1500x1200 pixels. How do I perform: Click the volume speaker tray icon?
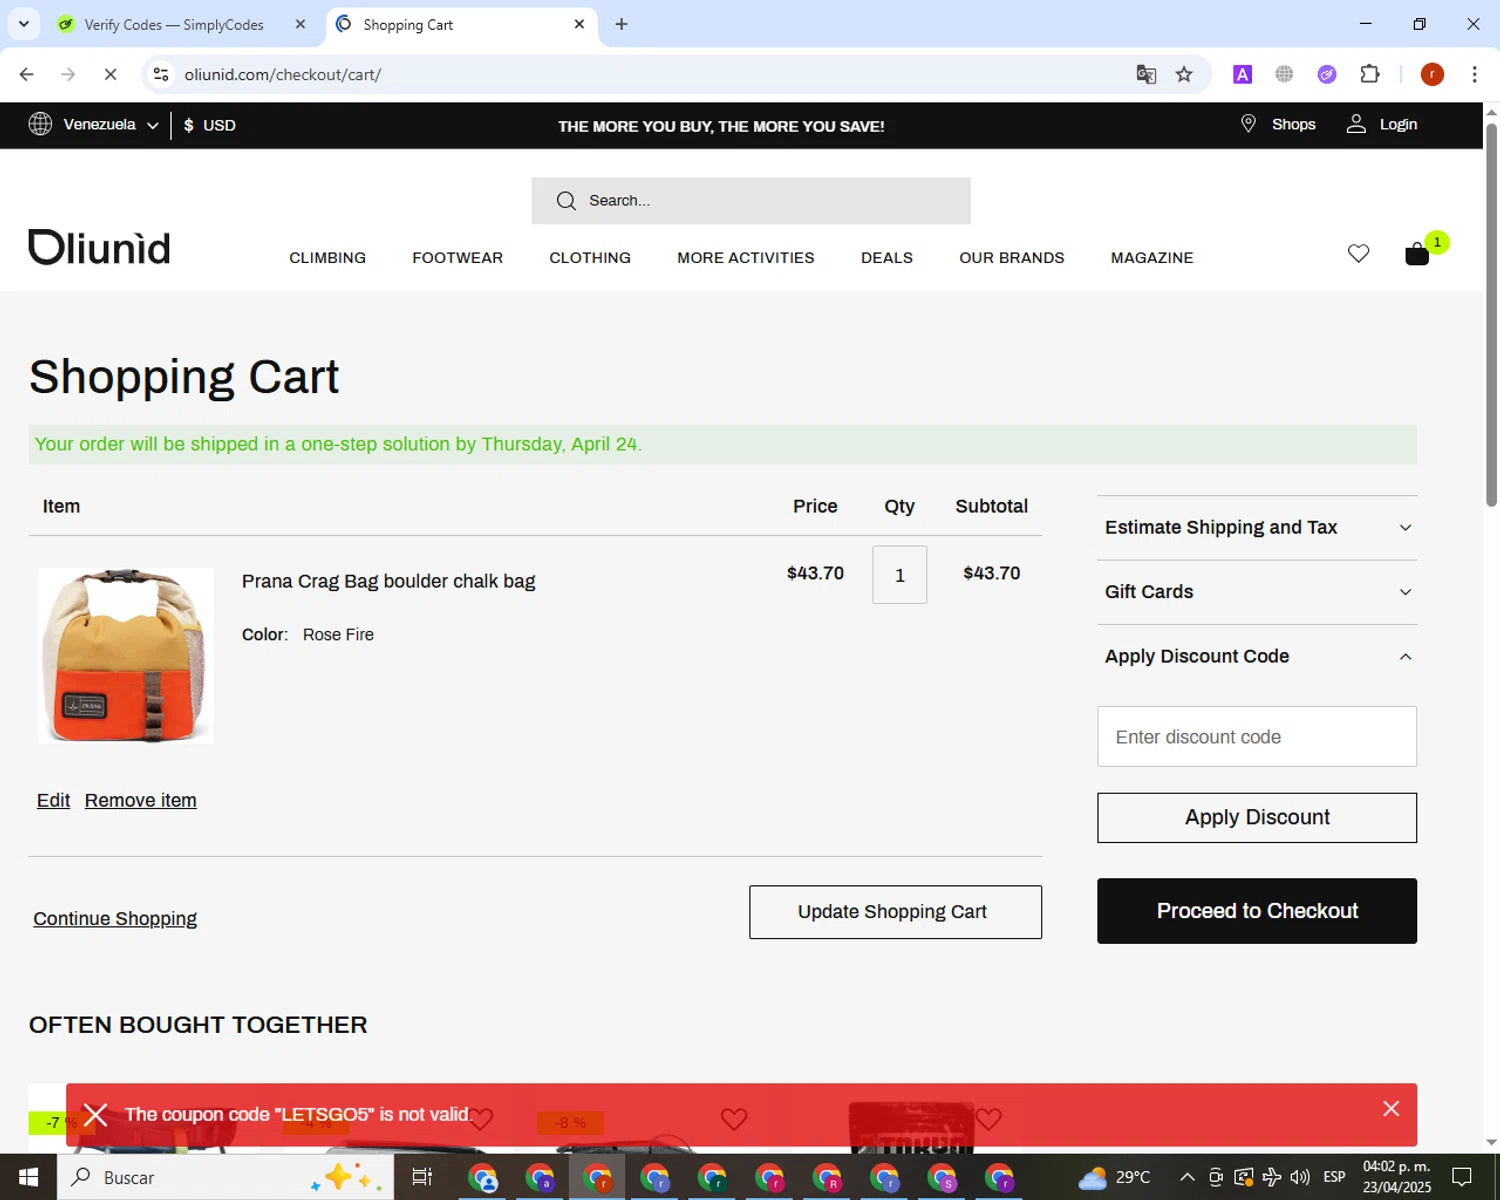pyautogui.click(x=1300, y=1177)
